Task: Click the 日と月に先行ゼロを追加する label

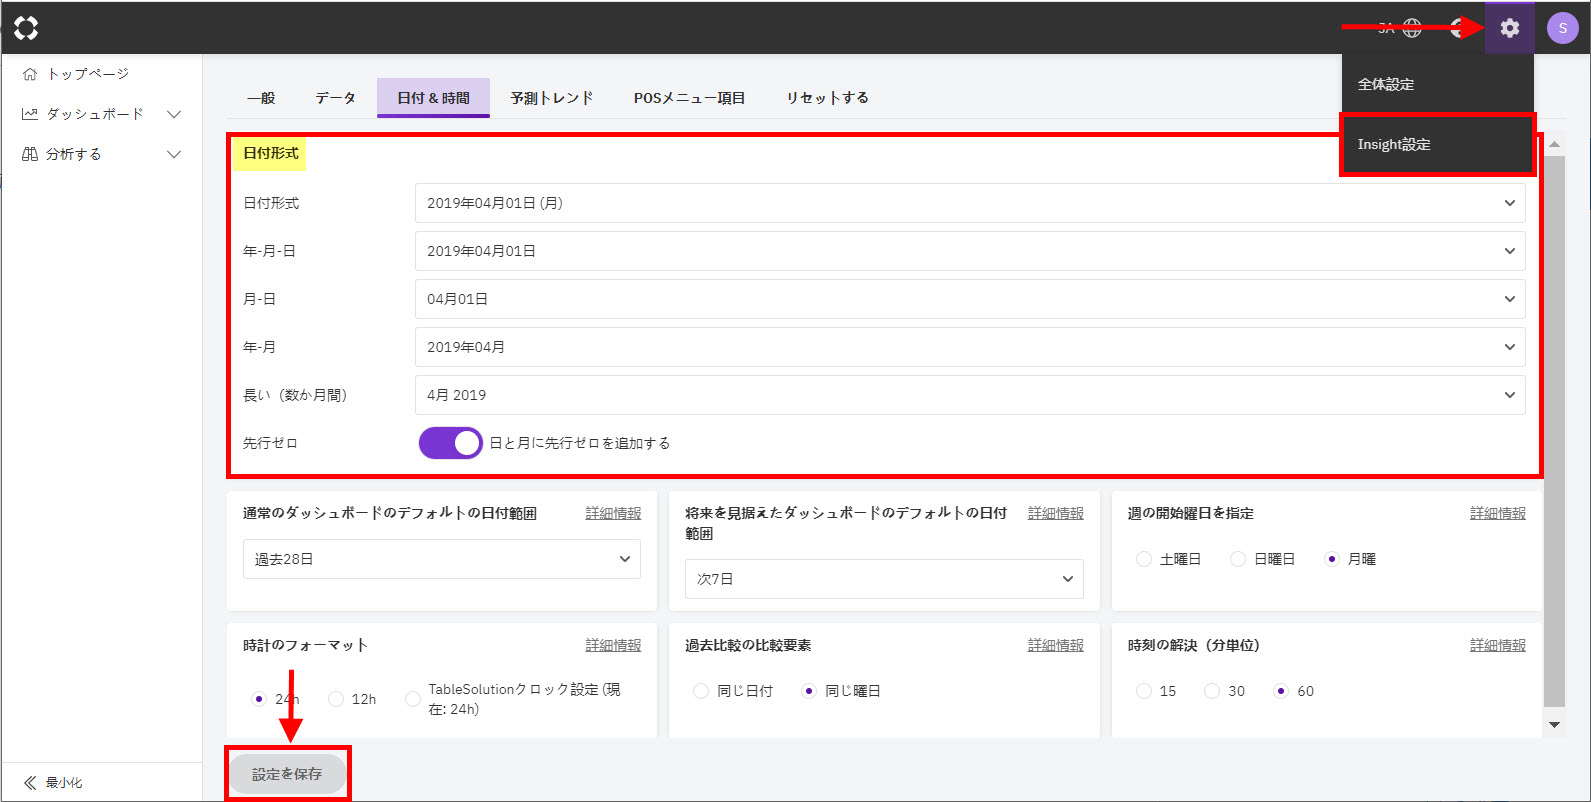Action: [580, 443]
